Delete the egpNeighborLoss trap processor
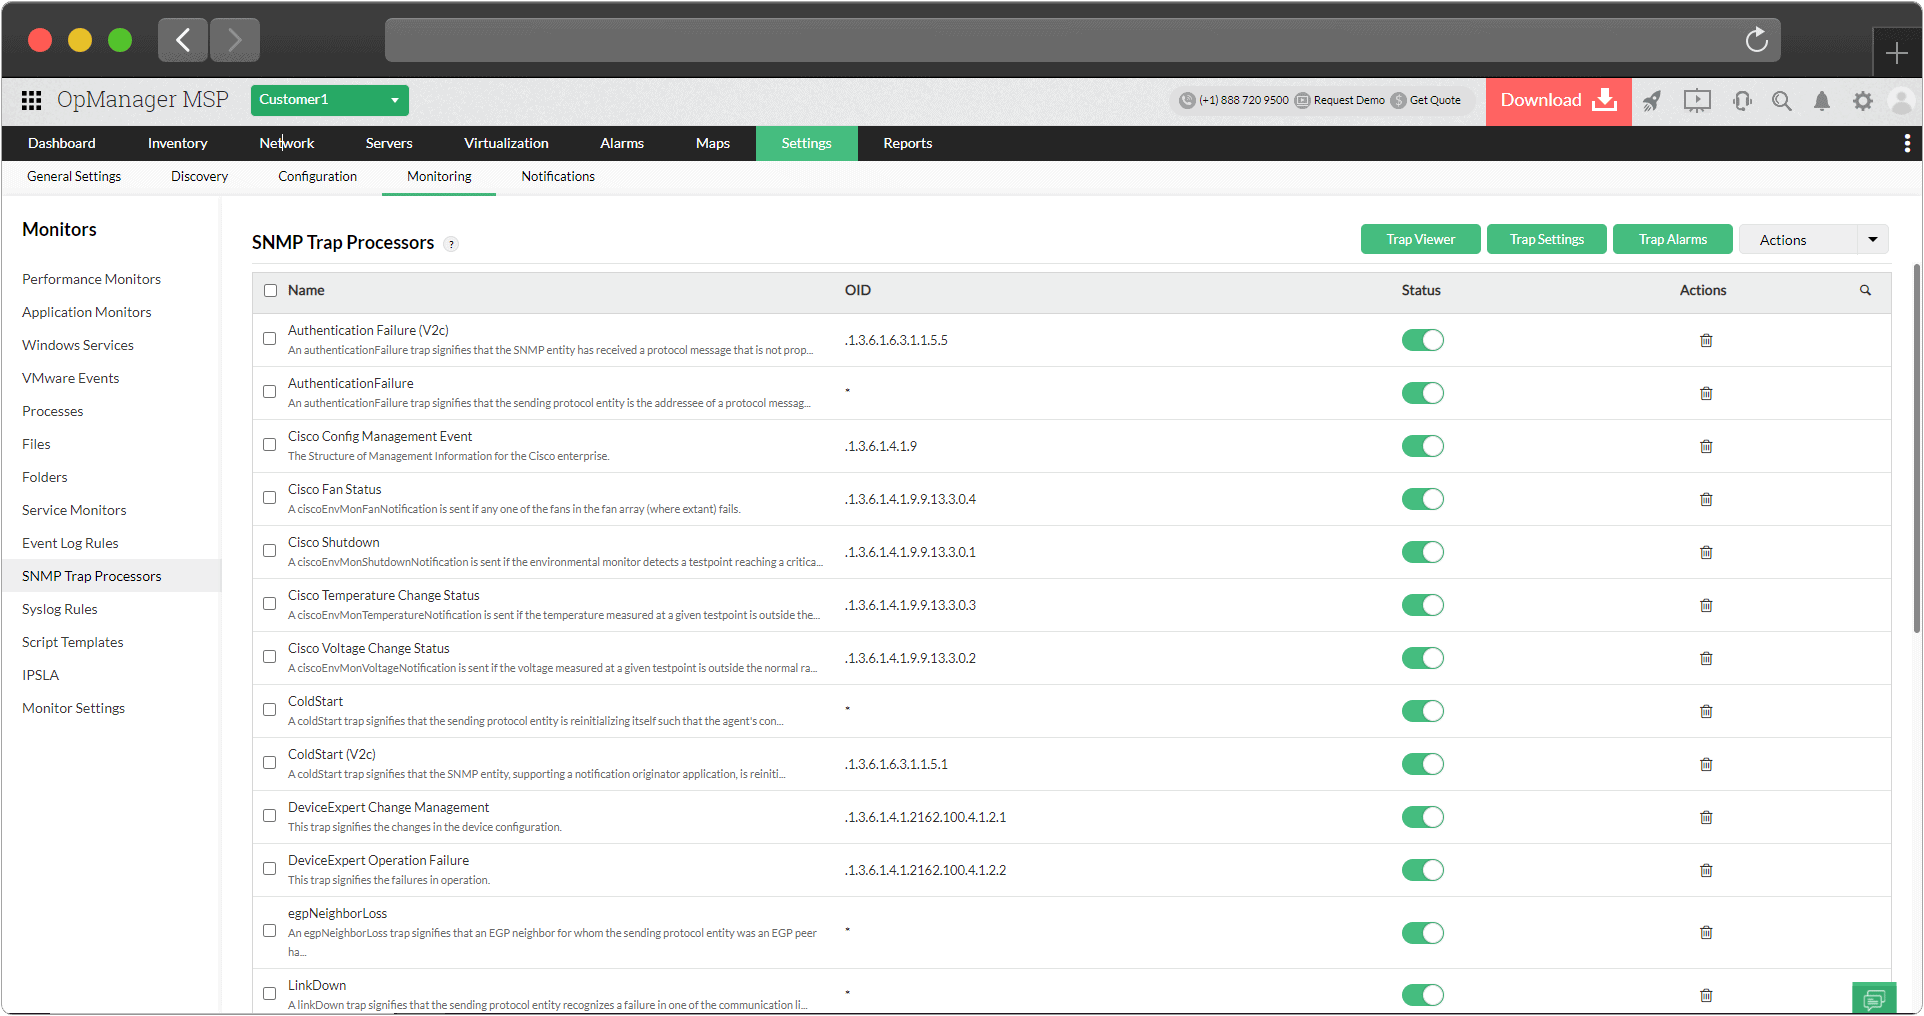This screenshot has width=1924, height=1016. click(x=1706, y=932)
